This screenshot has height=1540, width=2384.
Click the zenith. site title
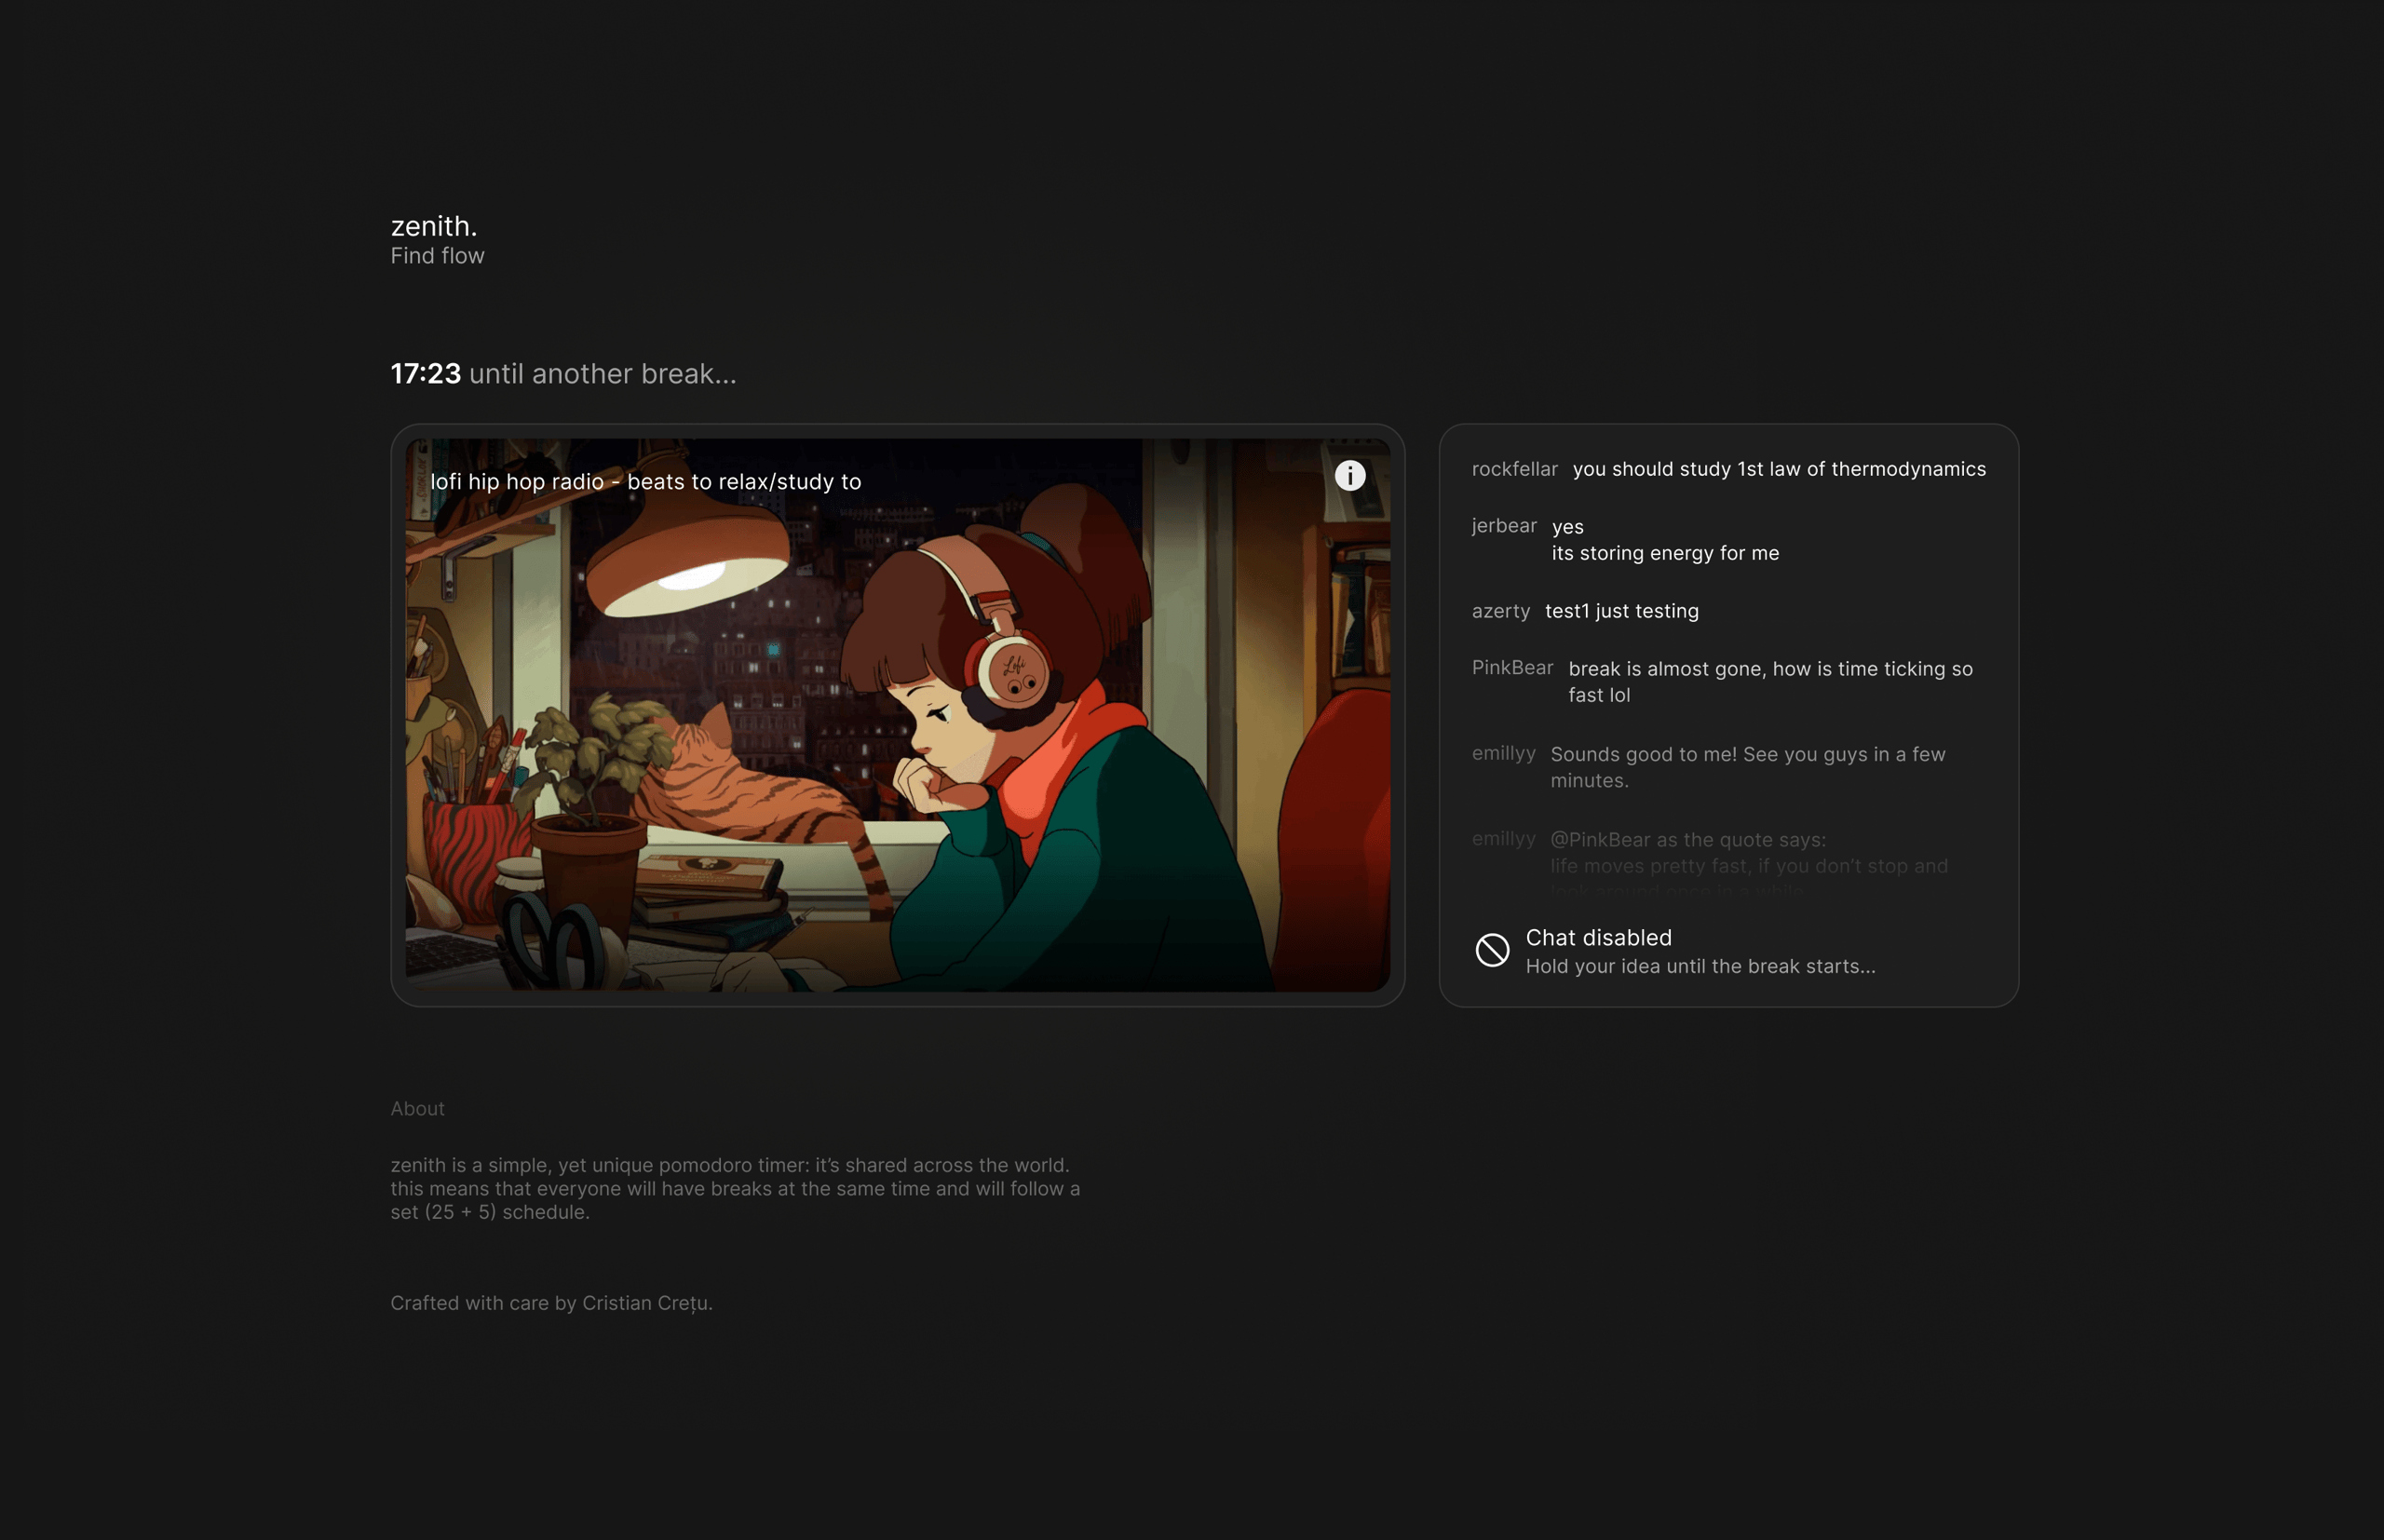click(x=434, y=226)
